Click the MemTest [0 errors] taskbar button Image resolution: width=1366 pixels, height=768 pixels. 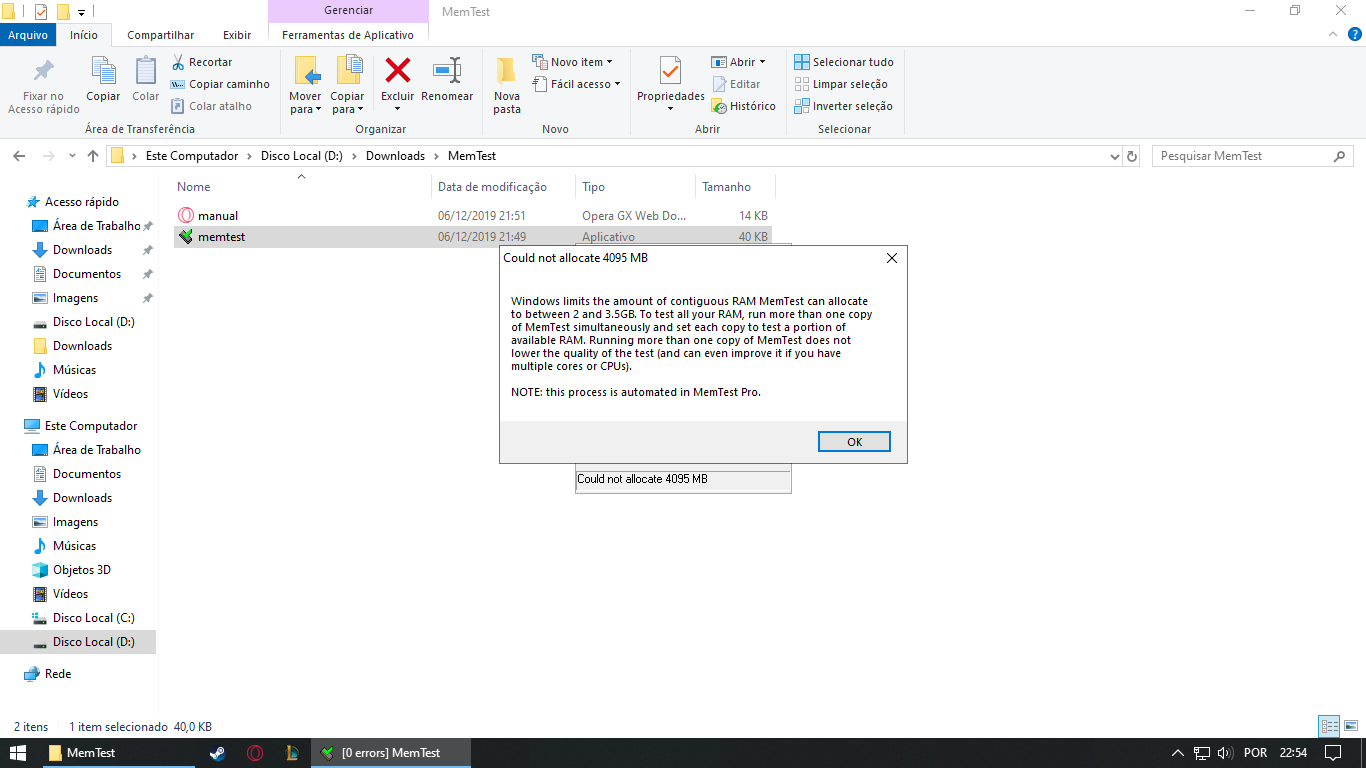[x=390, y=753]
